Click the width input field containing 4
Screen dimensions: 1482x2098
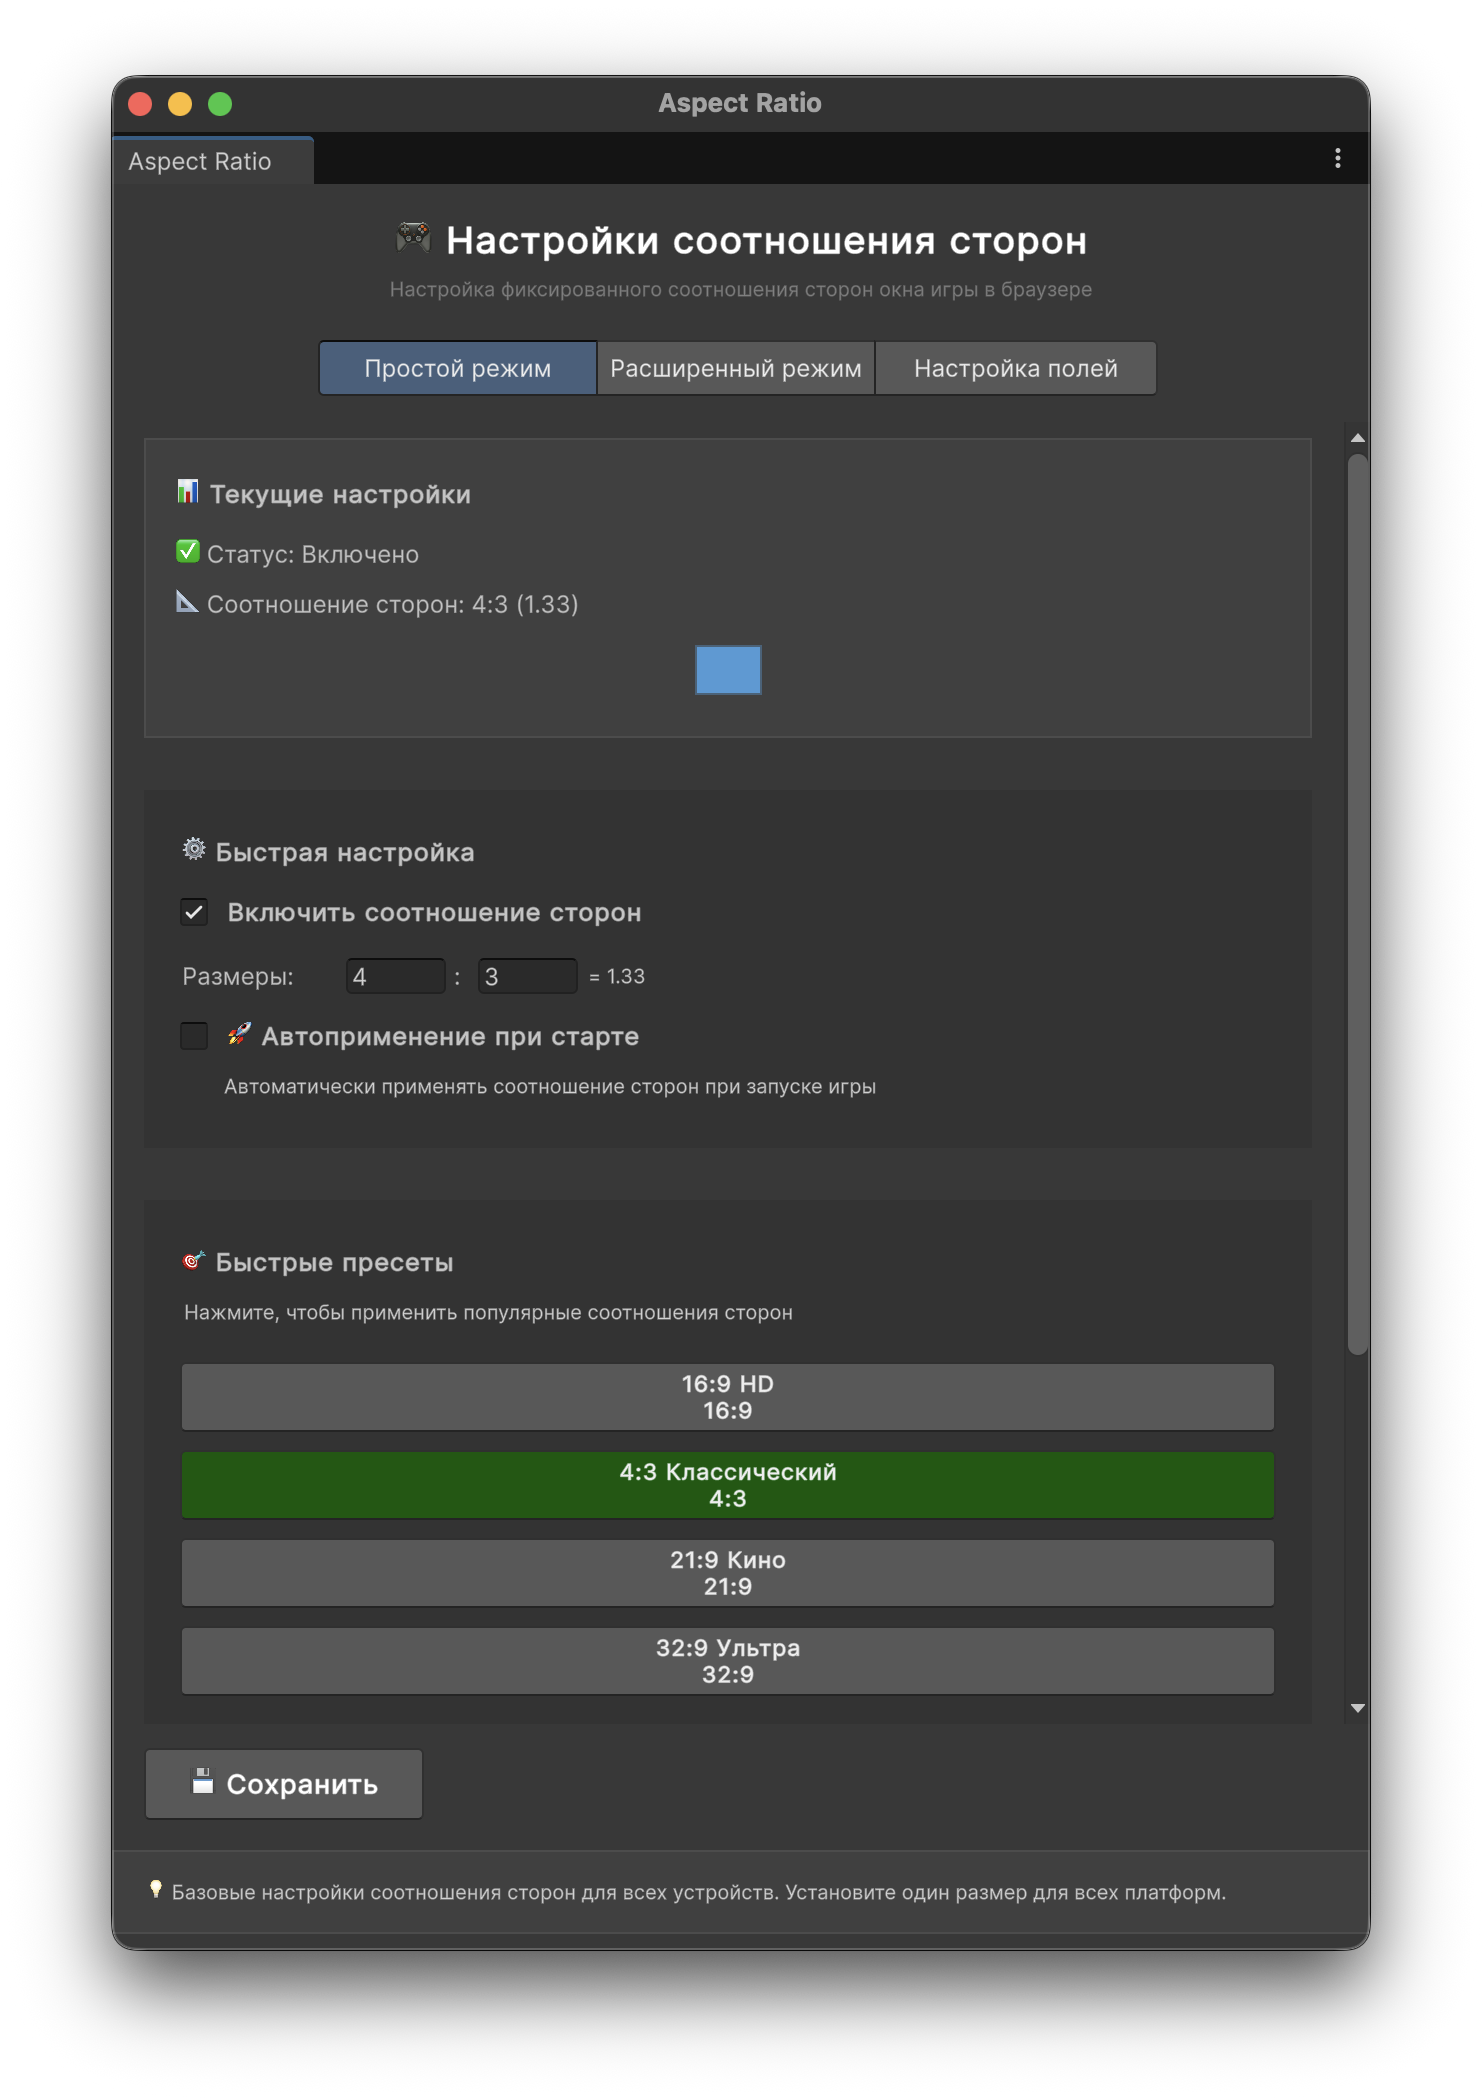click(395, 976)
